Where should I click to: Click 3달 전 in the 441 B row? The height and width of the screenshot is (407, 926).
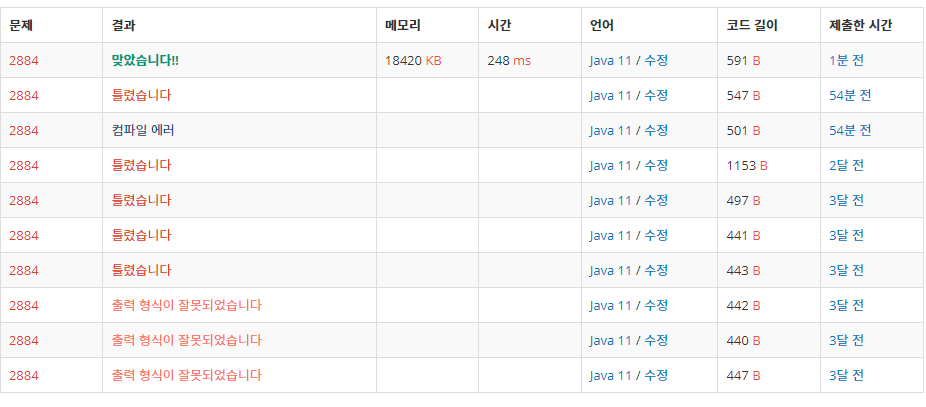(x=846, y=236)
